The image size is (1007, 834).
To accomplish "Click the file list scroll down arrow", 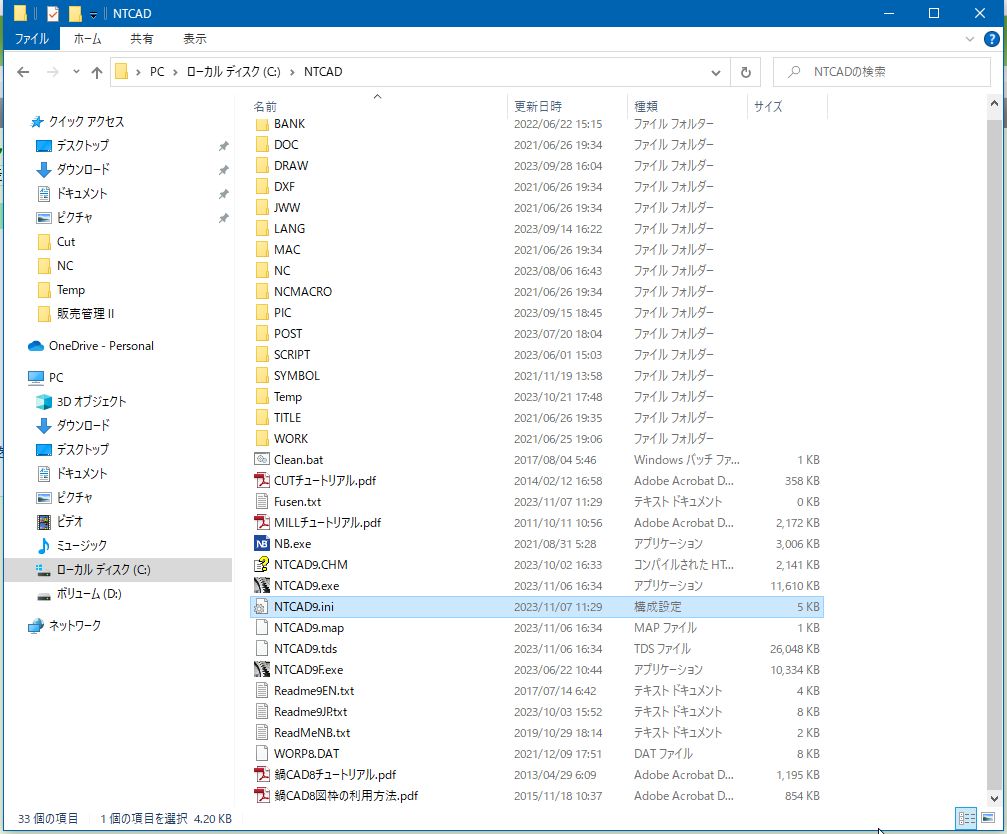I will point(994,799).
